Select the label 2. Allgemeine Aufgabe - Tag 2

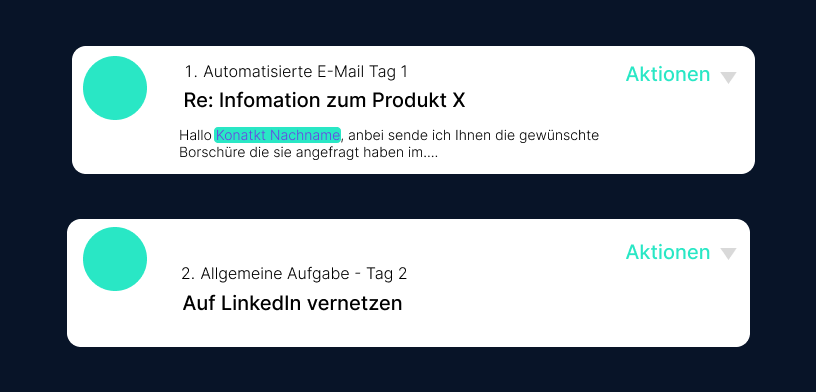click(x=294, y=274)
